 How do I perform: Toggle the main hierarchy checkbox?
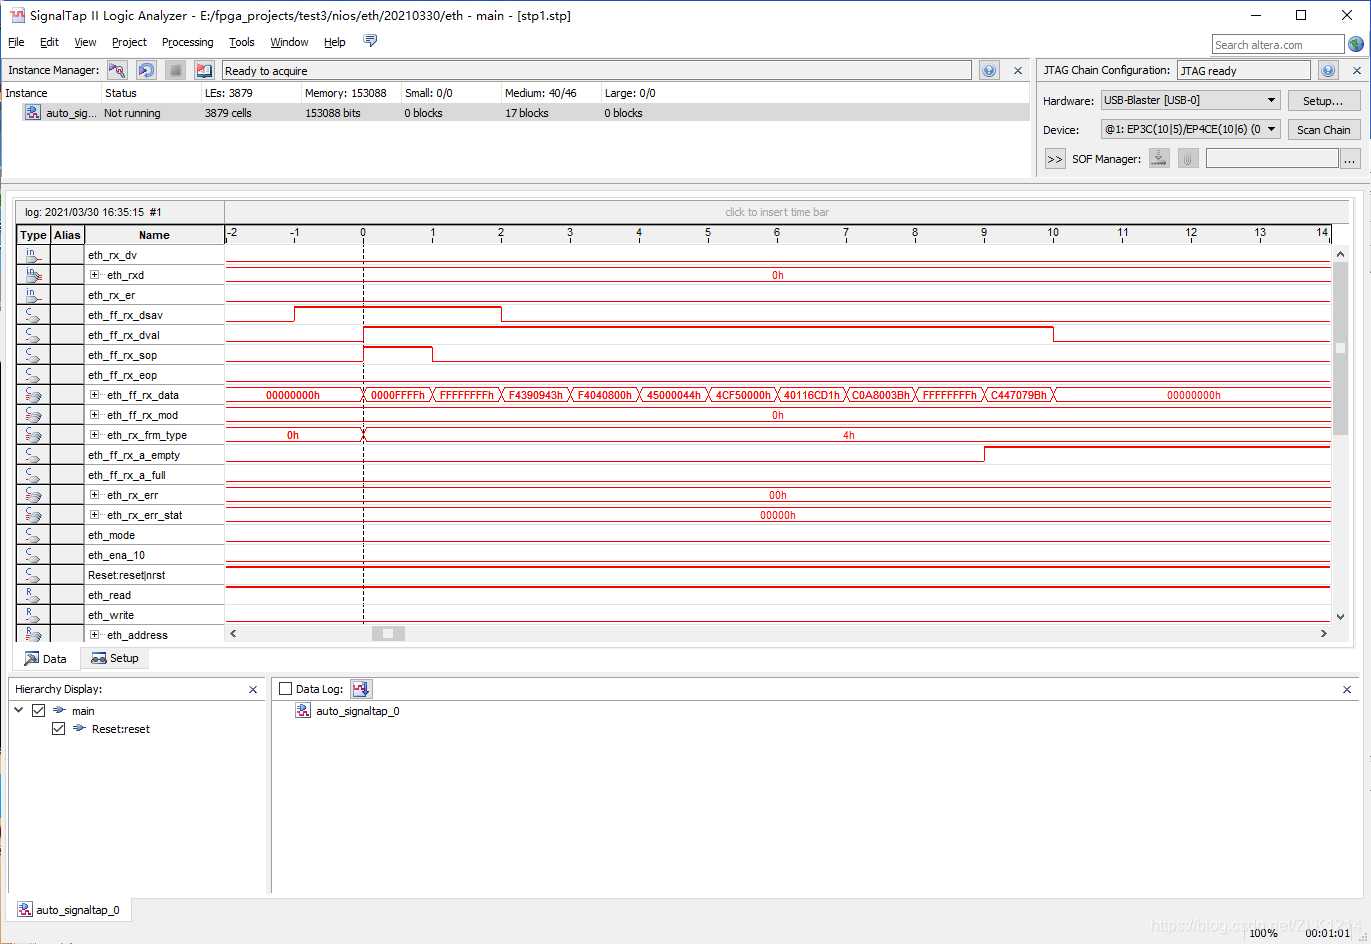coord(39,711)
